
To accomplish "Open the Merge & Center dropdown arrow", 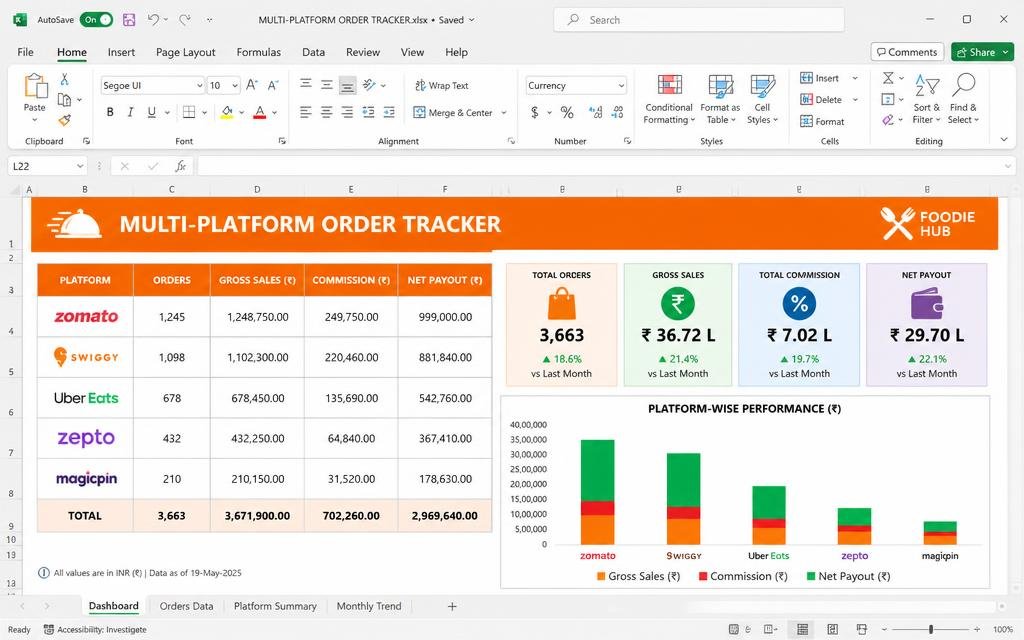I will 504,113.
